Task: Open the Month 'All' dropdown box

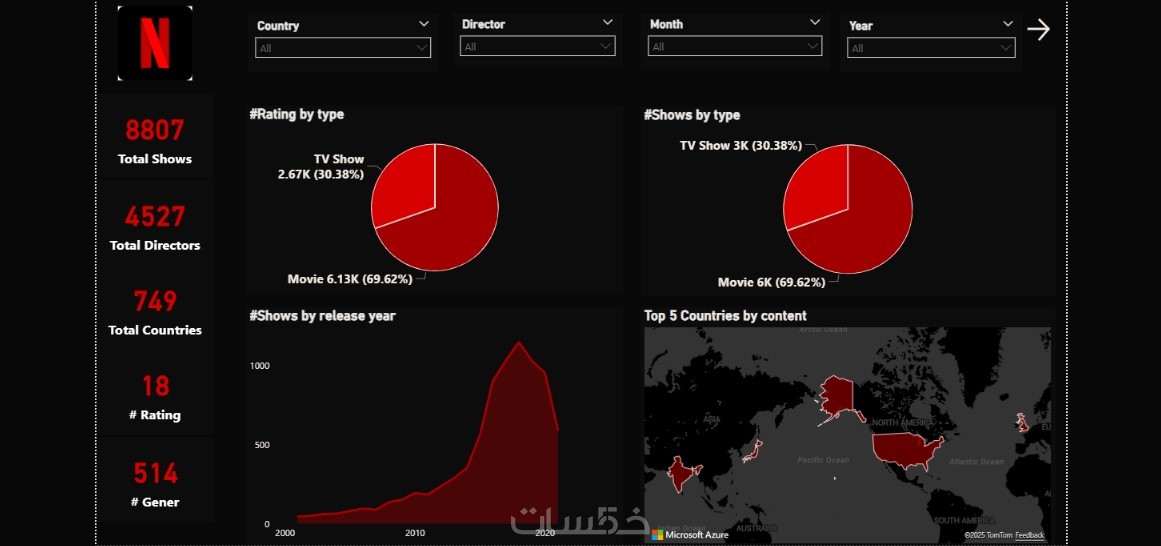Action: tap(735, 47)
